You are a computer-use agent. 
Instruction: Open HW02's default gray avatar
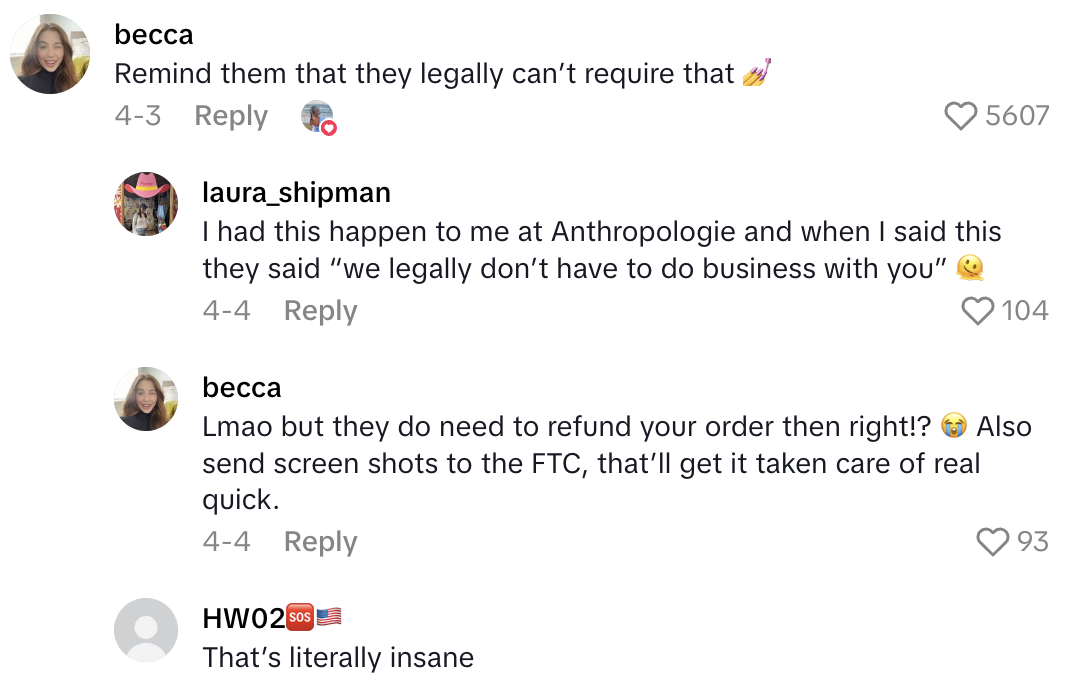(146, 630)
